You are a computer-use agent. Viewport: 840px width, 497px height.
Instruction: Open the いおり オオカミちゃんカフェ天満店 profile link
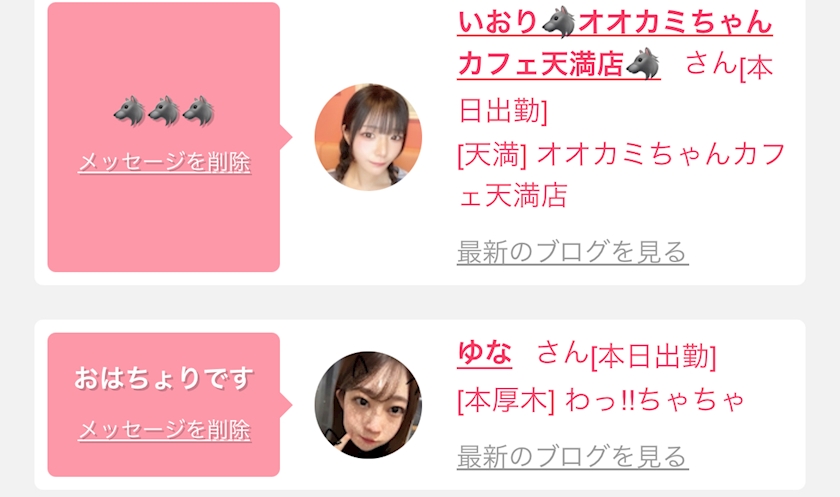coord(614,43)
